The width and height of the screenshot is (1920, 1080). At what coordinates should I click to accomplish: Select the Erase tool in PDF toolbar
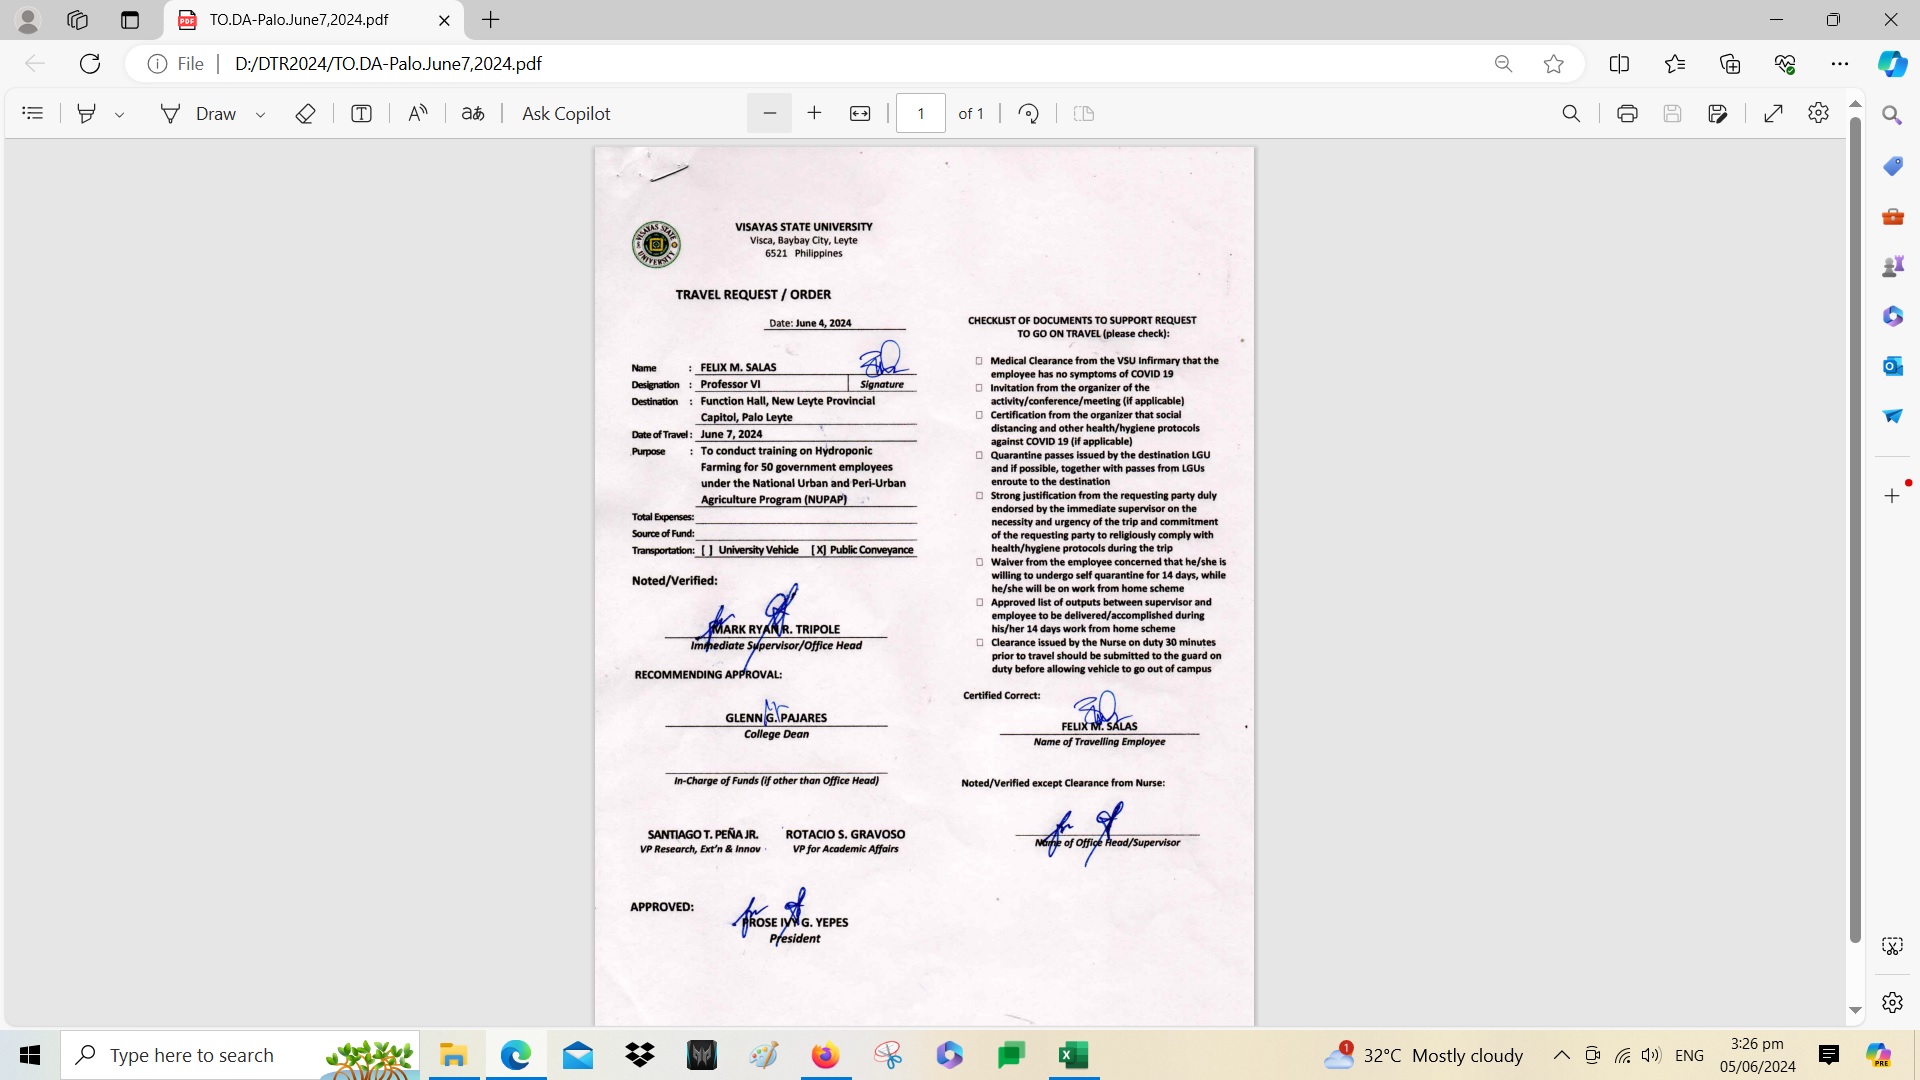[x=306, y=114]
